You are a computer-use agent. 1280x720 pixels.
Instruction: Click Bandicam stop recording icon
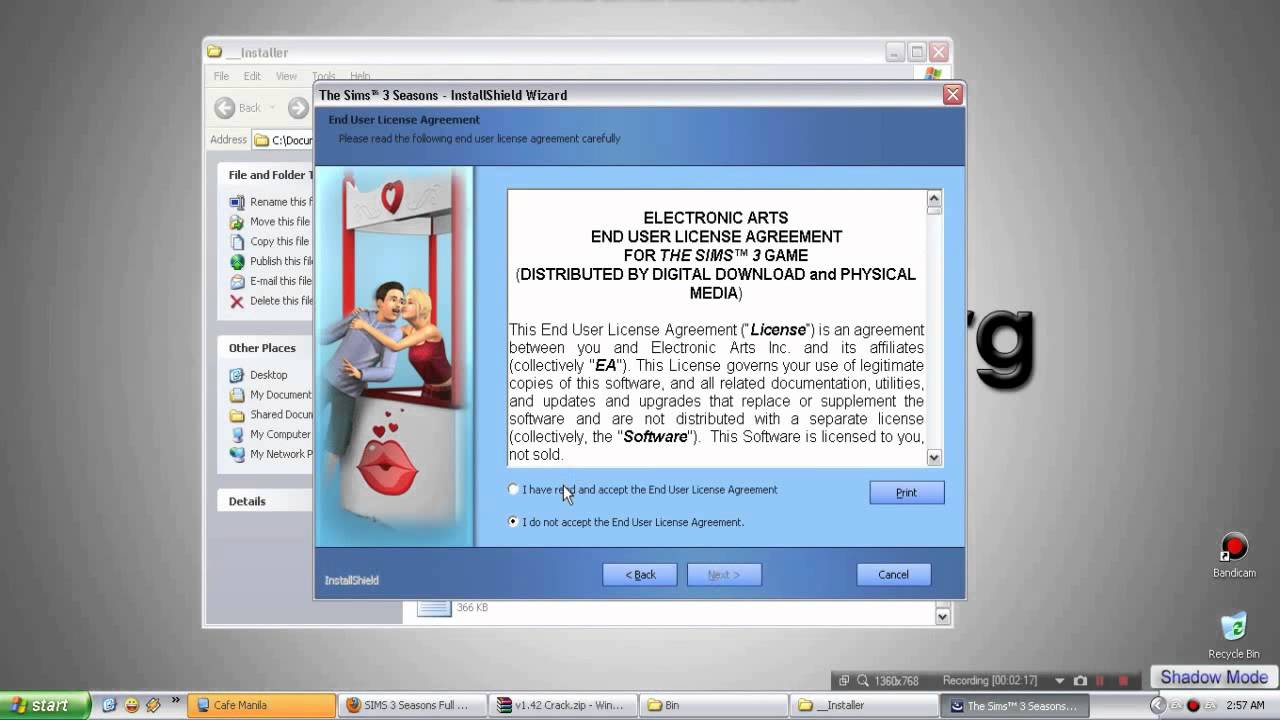[x=1123, y=681]
